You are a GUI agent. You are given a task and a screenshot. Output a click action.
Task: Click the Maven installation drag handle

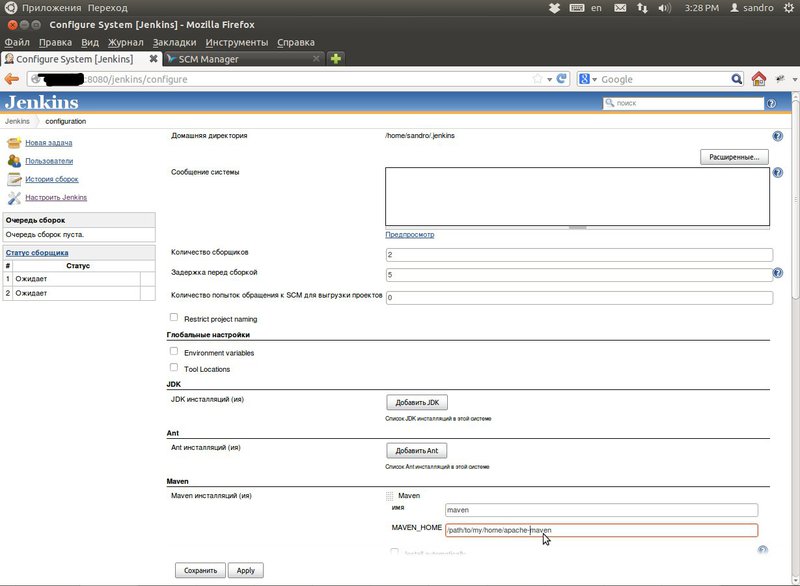390,496
